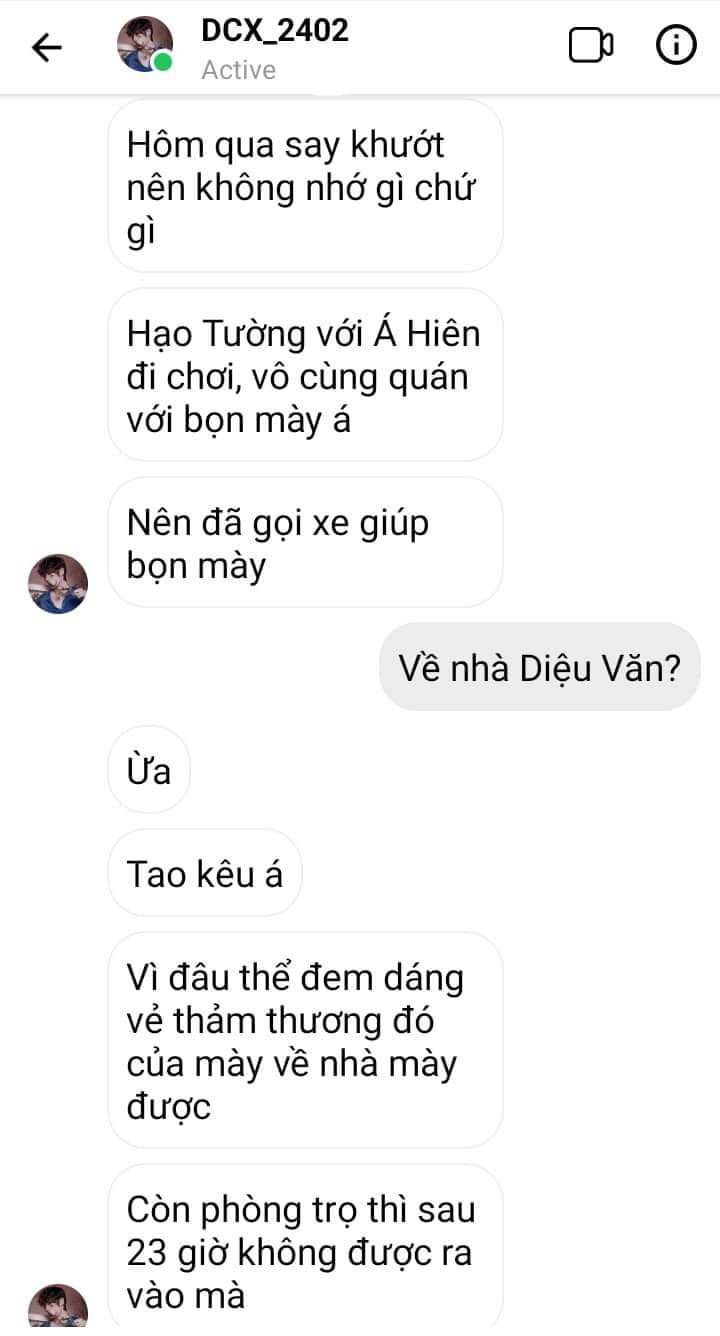Select the "Tao kêu á" message bubble
This screenshot has height=1336, width=720.
click(205, 873)
